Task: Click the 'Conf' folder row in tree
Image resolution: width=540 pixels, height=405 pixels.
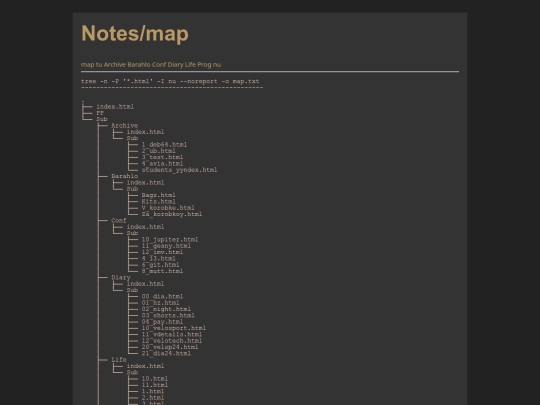Action: [119, 220]
